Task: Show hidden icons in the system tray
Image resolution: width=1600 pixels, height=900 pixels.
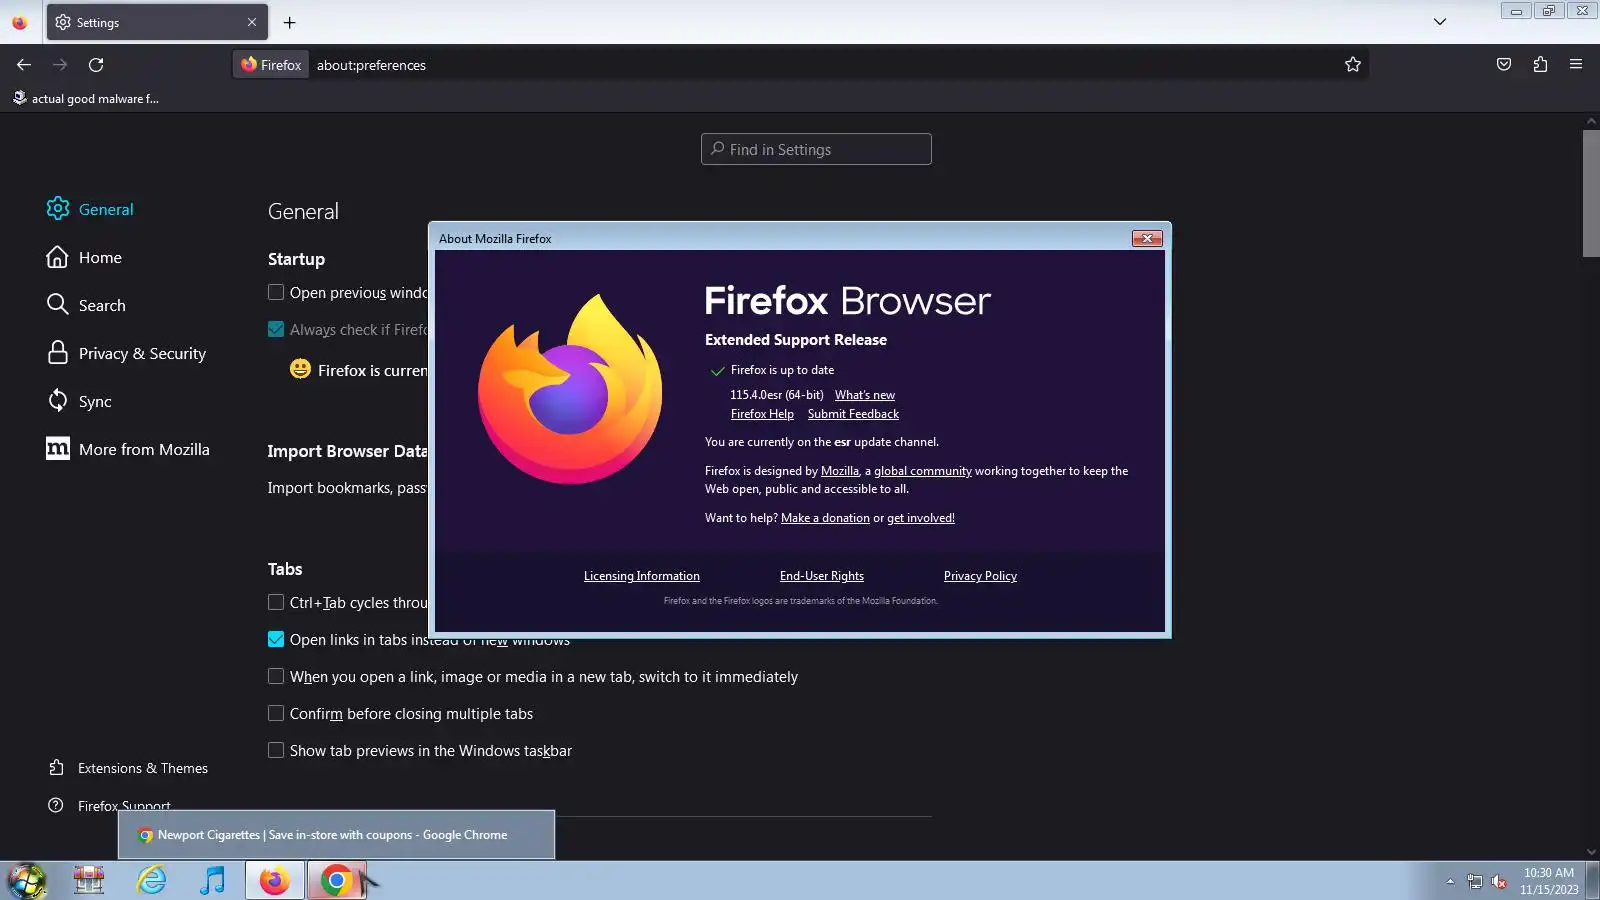Action: pyautogui.click(x=1450, y=881)
